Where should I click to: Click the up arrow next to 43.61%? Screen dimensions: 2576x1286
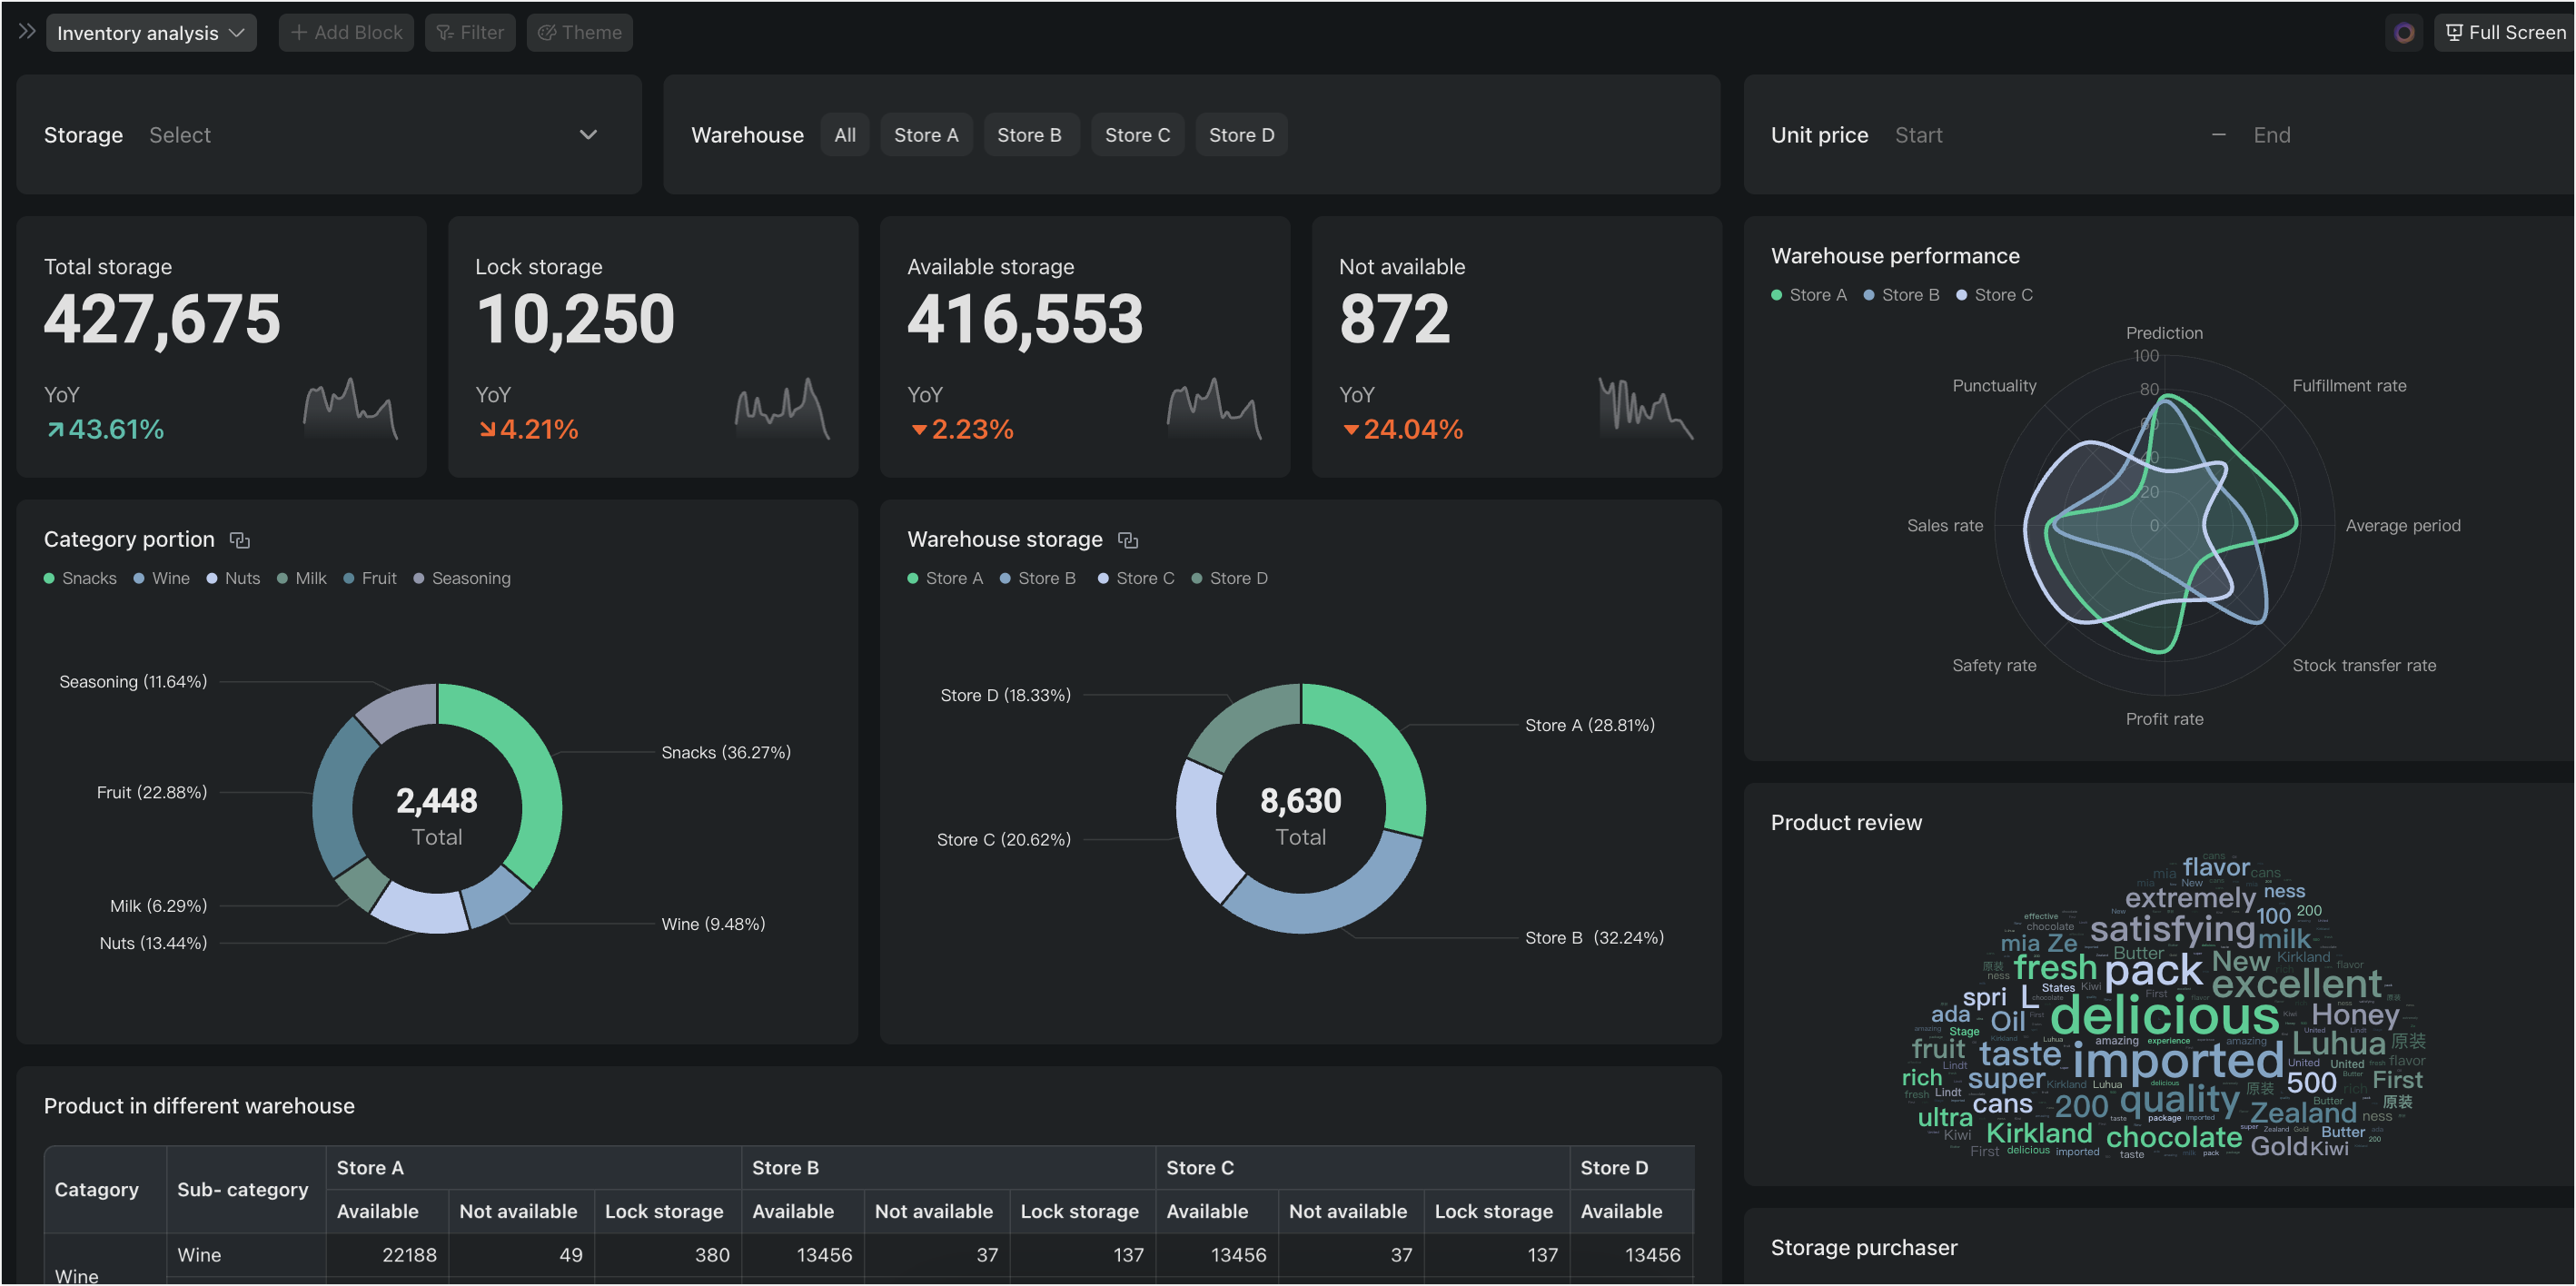(56, 430)
